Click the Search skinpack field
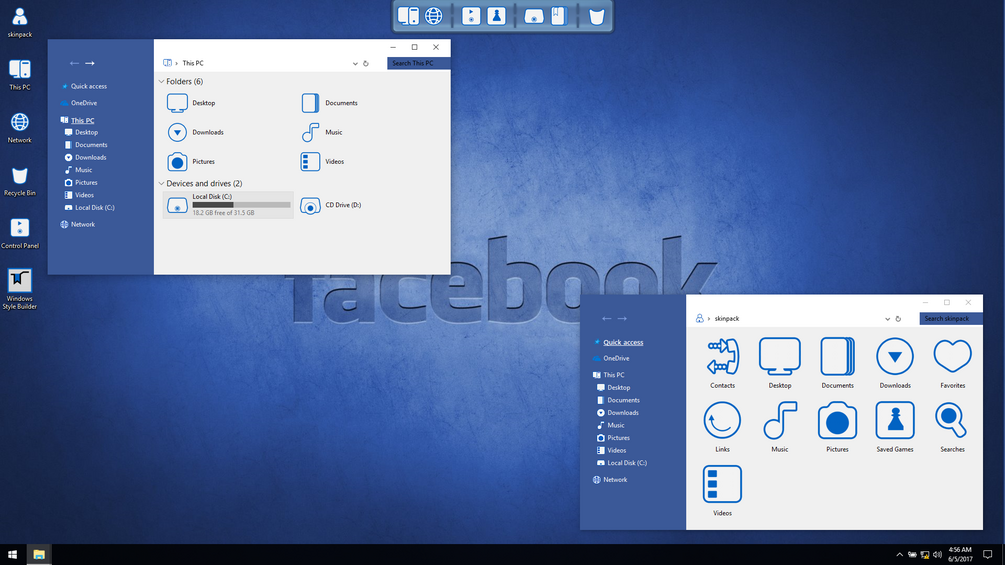 coord(951,318)
